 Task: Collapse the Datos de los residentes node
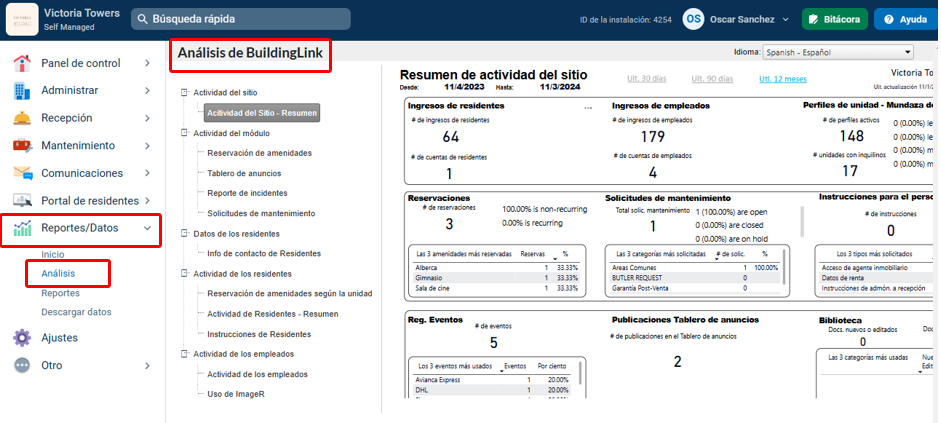(184, 233)
